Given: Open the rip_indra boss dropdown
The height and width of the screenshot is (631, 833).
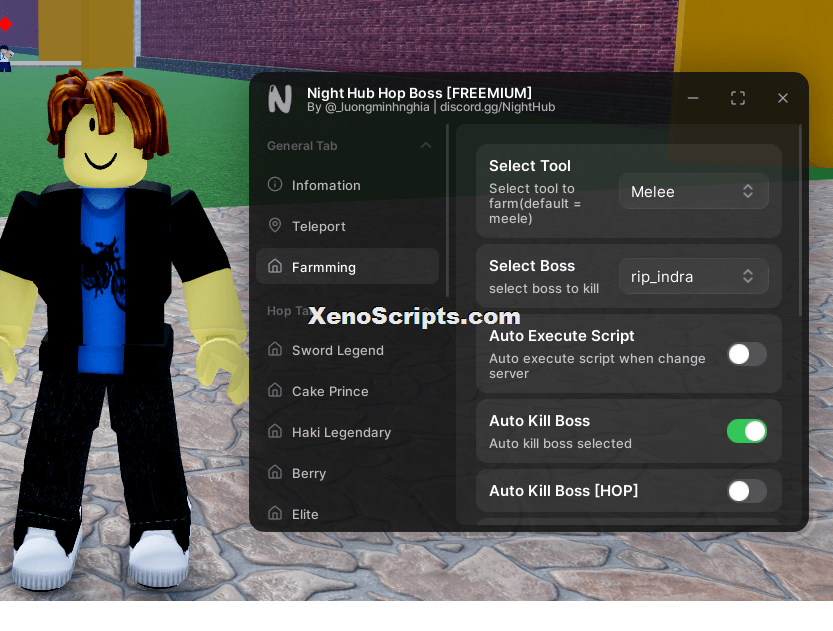Looking at the screenshot, I should pyautogui.click(x=693, y=276).
